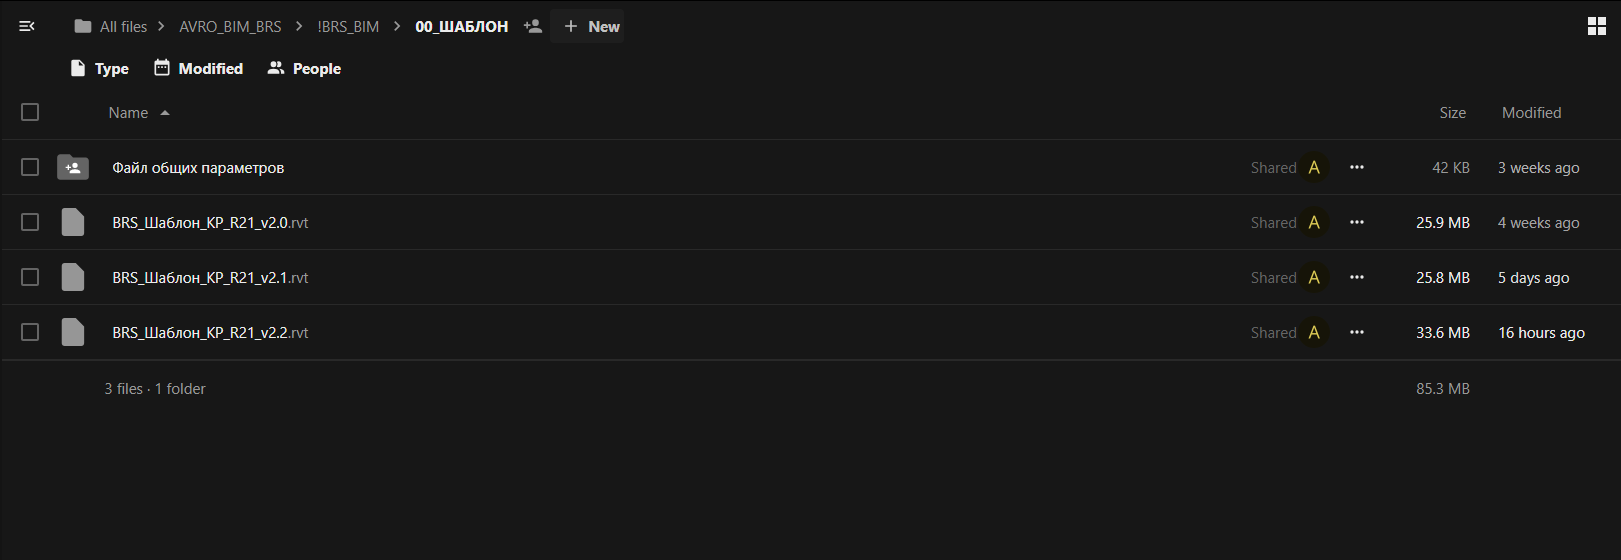Open share icon beside 00_ШАБЛОН breadcrumb
This screenshot has width=1621, height=560.
tap(533, 27)
